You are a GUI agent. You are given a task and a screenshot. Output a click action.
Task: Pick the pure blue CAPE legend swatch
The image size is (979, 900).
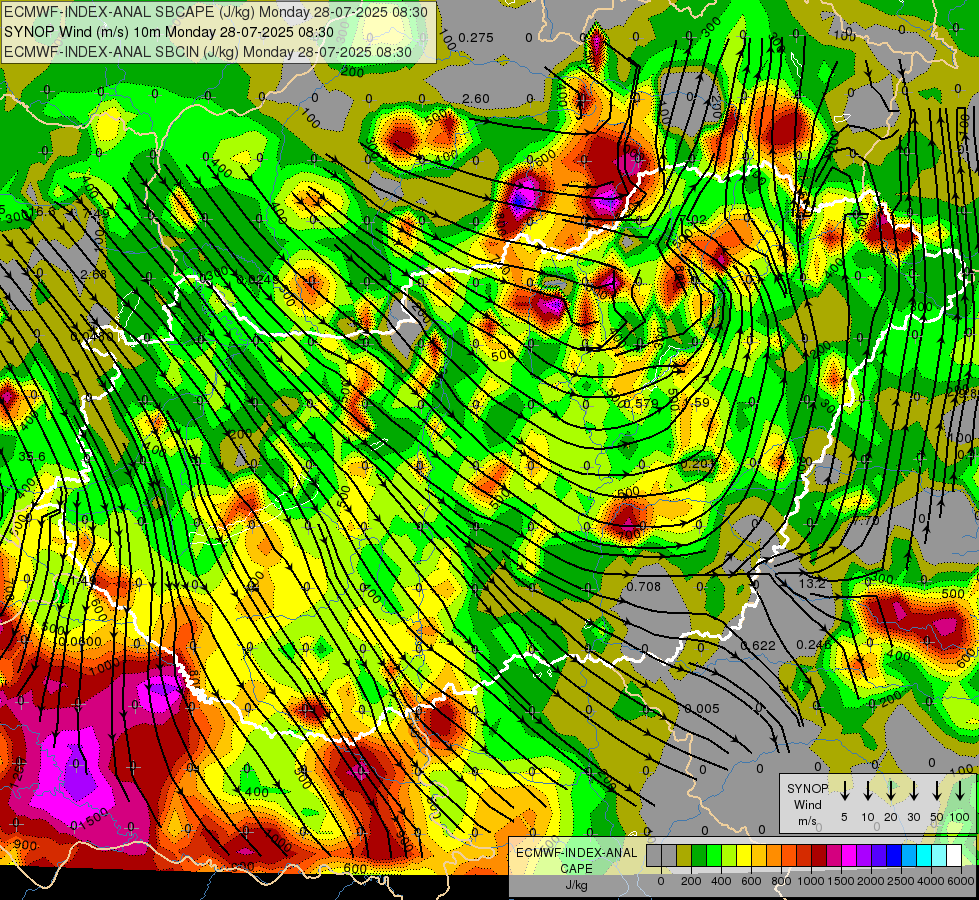[895, 856]
